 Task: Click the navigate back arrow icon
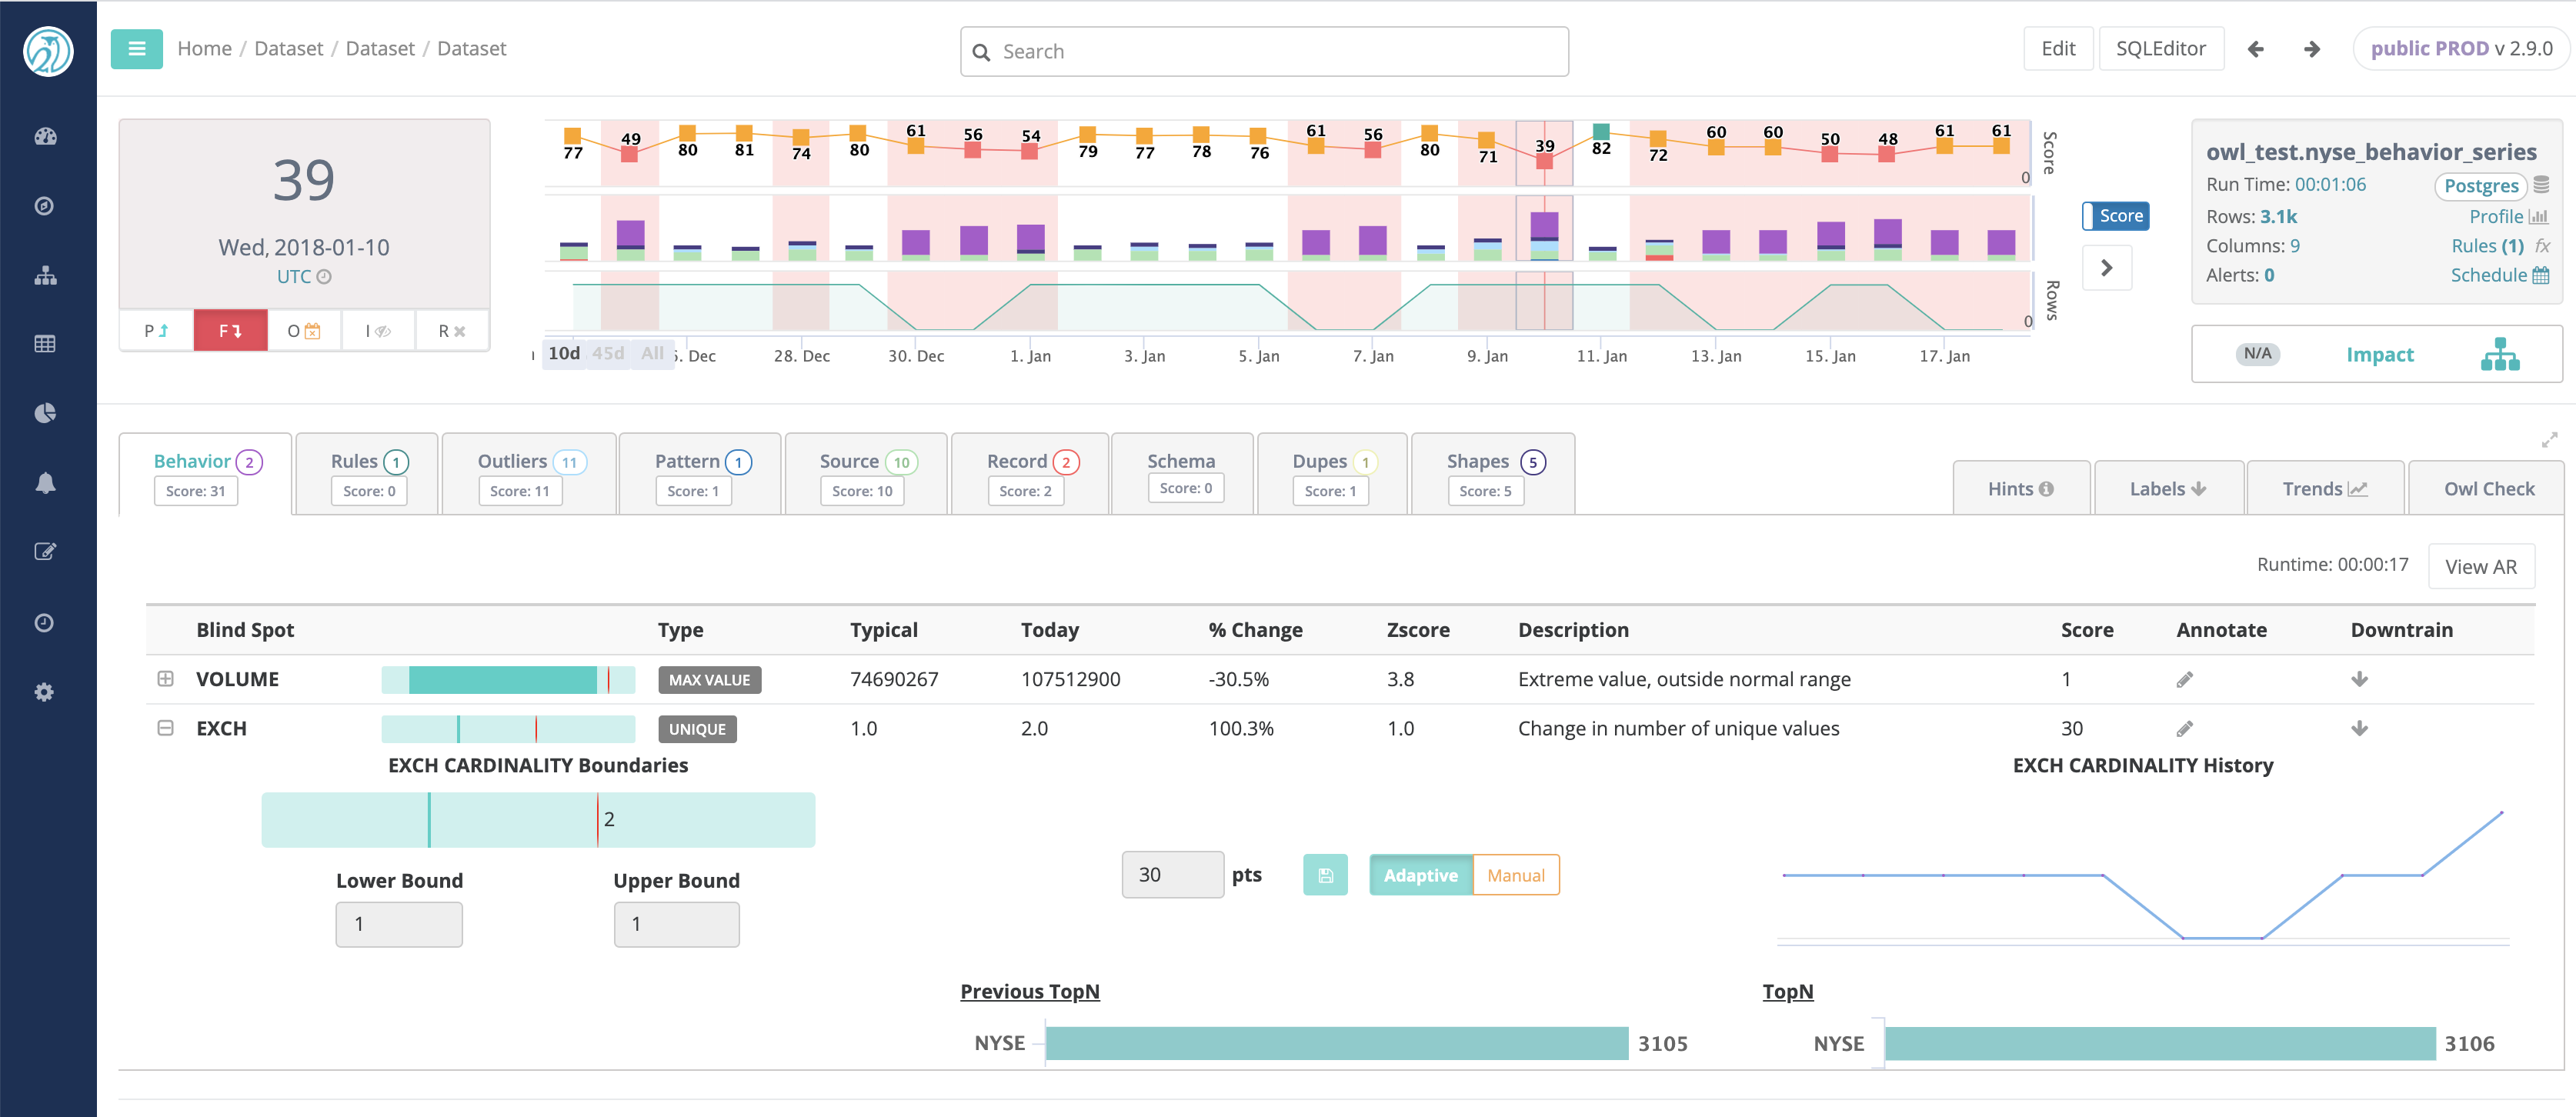point(2255,49)
